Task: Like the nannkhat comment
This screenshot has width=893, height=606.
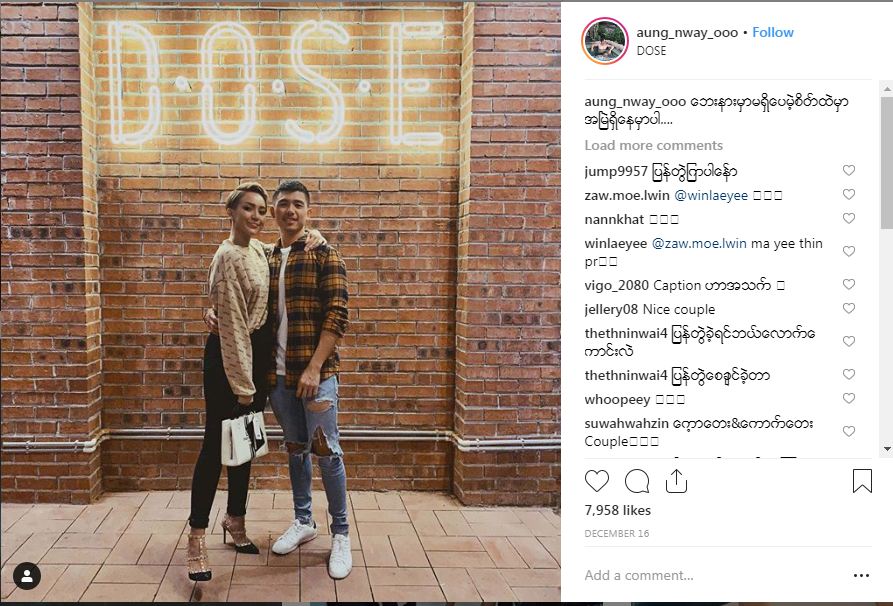Action: click(x=849, y=218)
